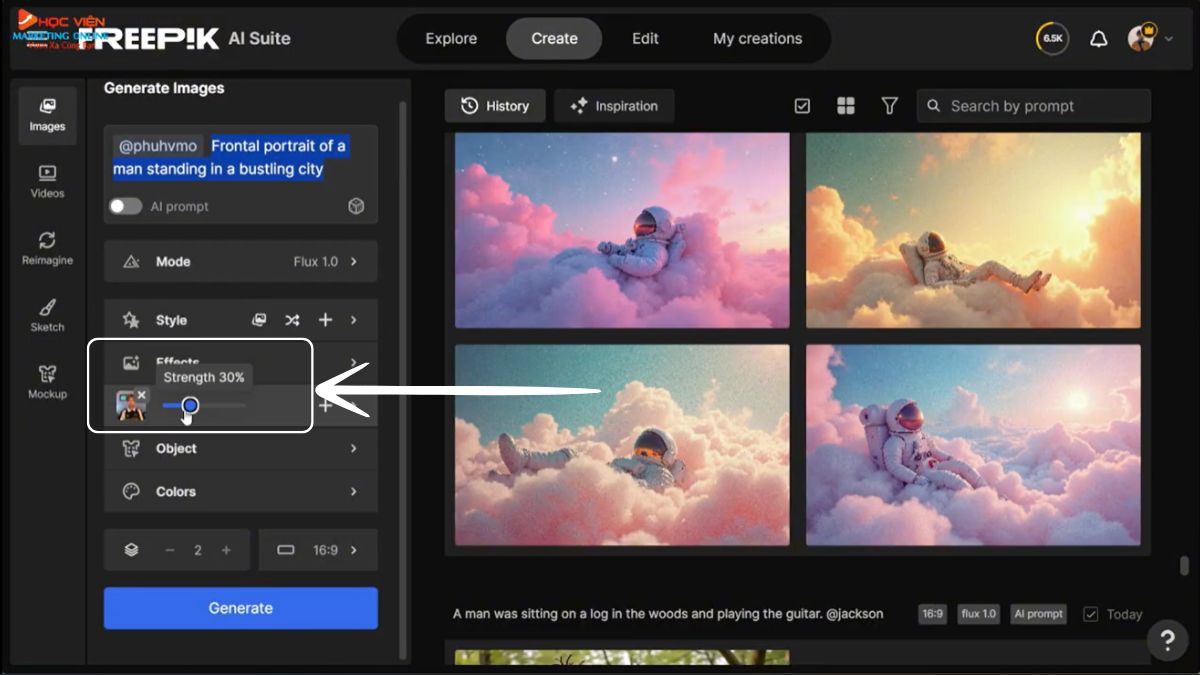Open the Inspiration view
This screenshot has width=1200, height=675.
[x=614, y=106]
